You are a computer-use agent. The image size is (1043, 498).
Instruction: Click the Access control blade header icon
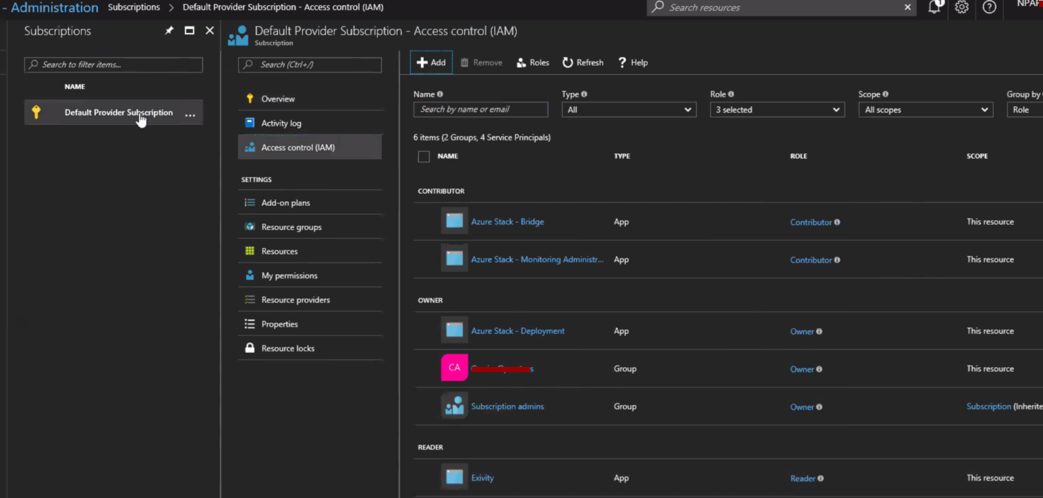pos(237,36)
